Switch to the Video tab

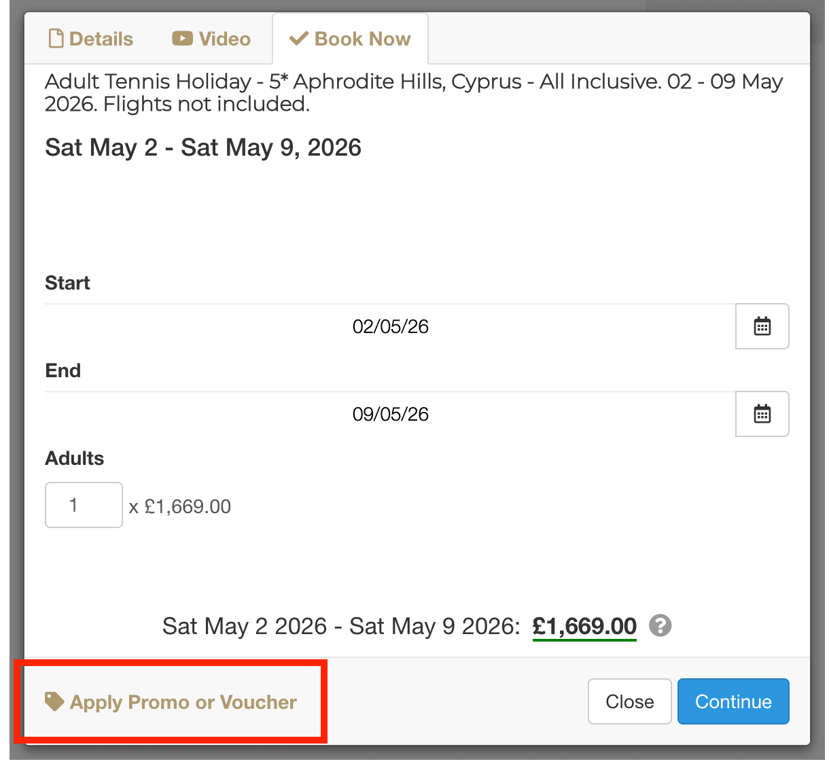coord(211,39)
